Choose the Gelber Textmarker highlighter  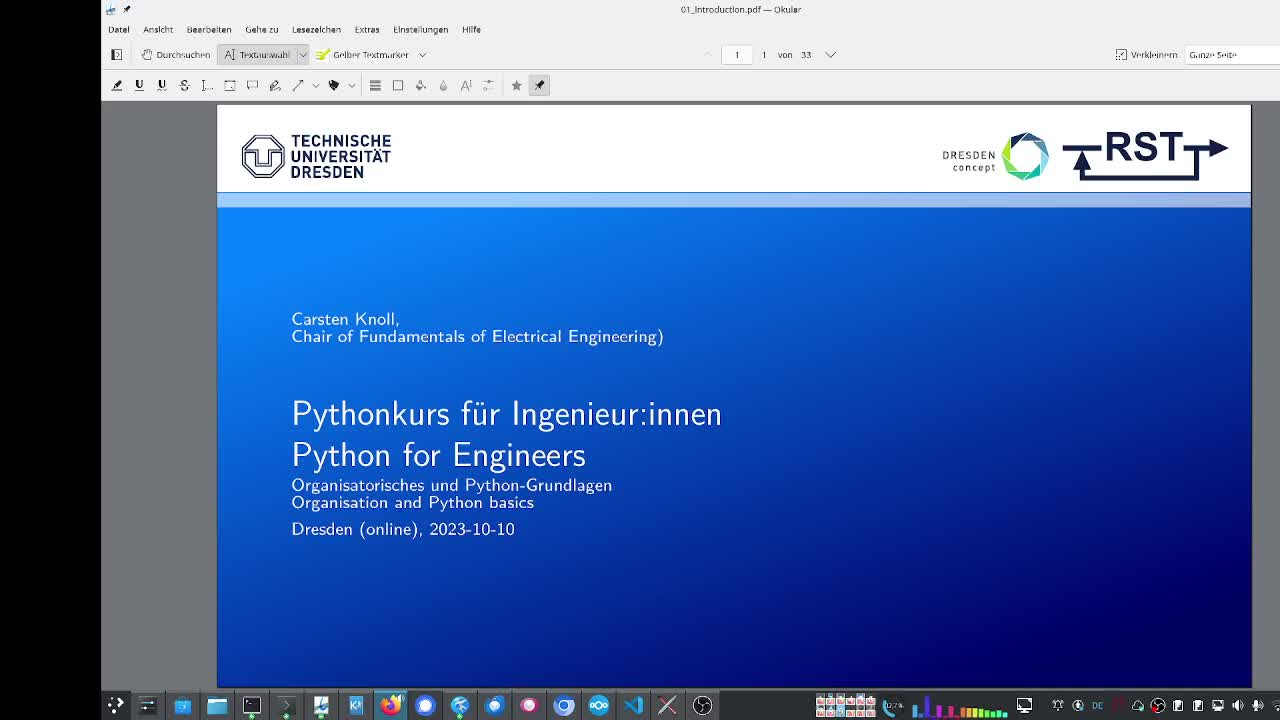pyautogui.click(x=362, y=55)
